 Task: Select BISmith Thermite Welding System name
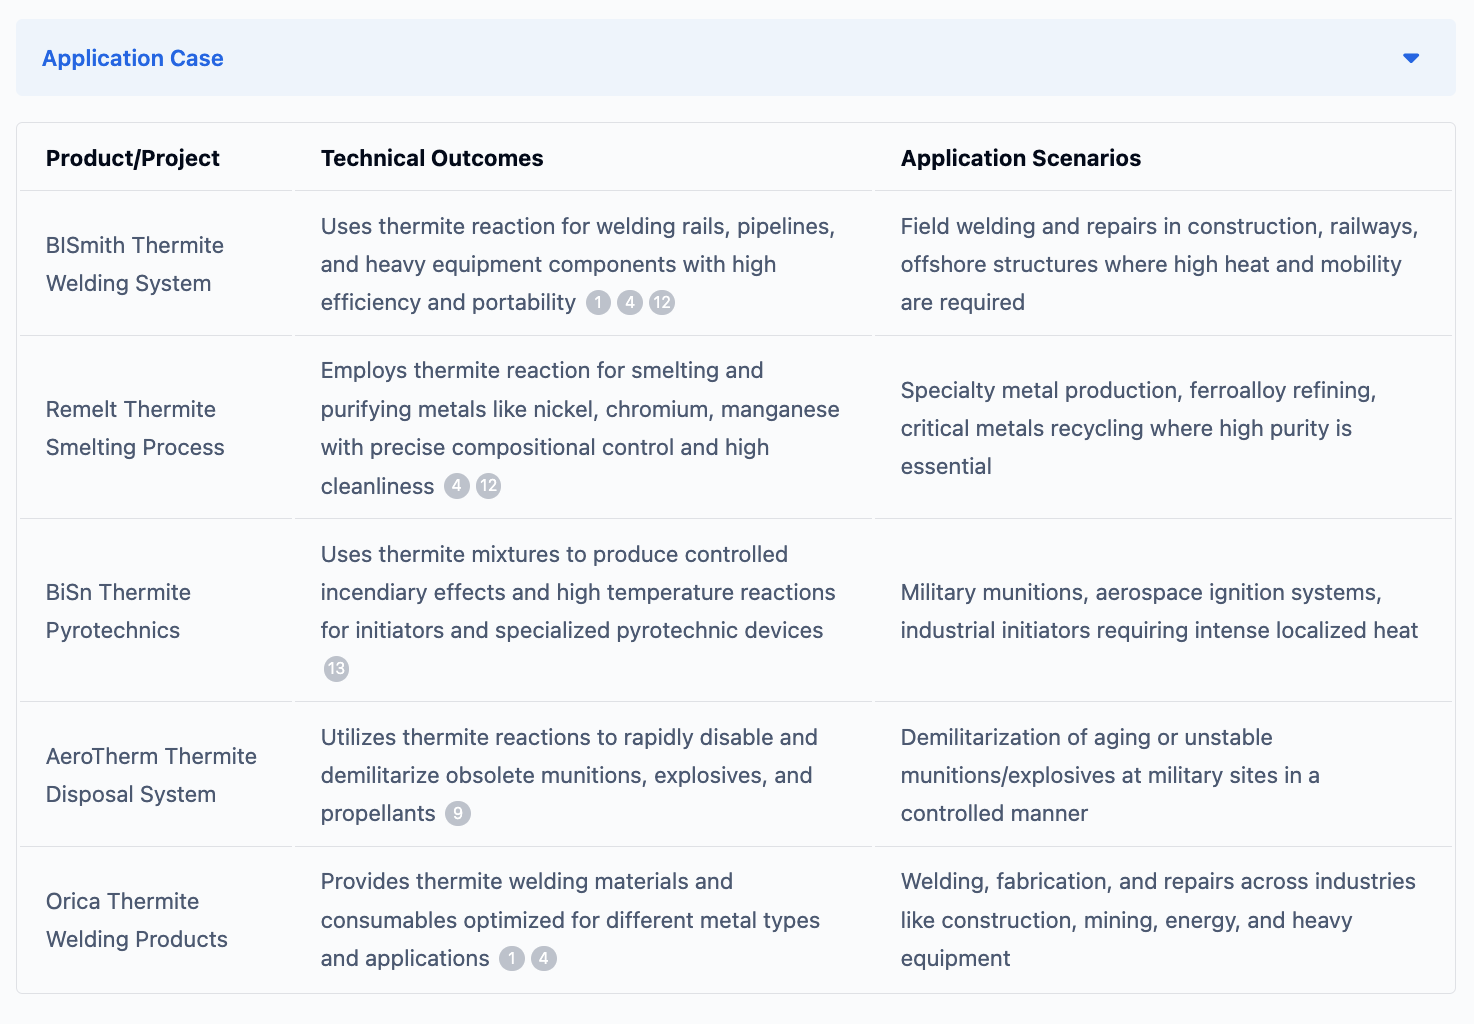[135, 264]
